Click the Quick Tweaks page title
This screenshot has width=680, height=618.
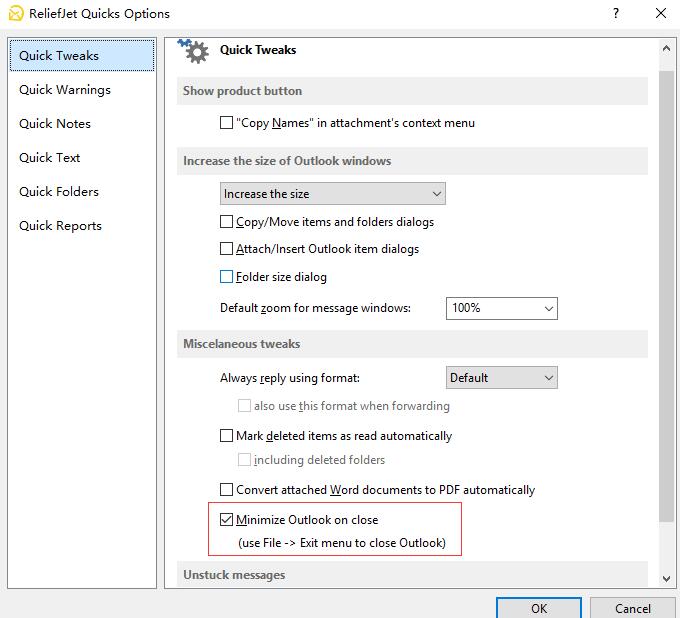click(x=258, y=50)
